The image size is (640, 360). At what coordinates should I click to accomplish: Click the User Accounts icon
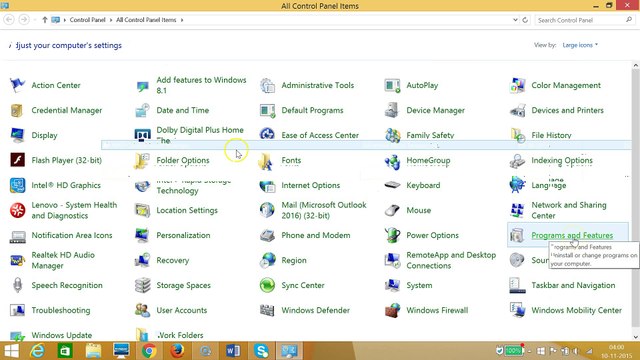click(142, 310)
